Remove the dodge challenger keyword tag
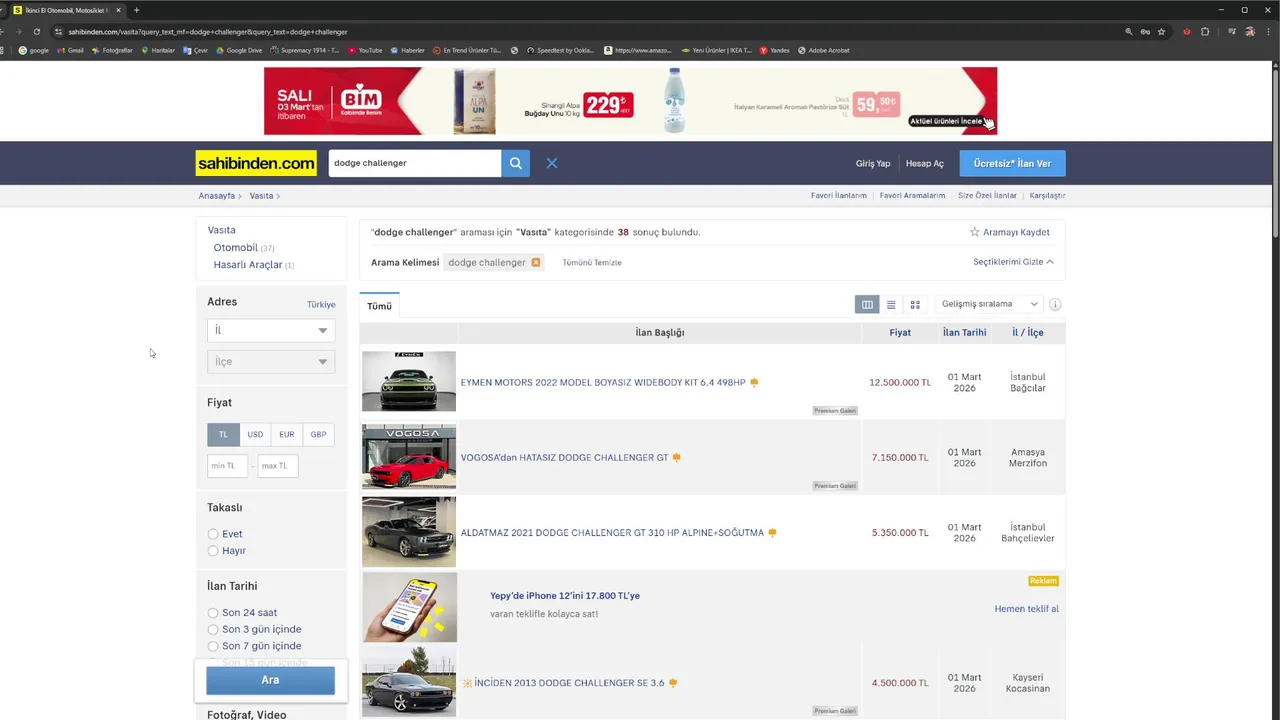 click(x=536, y=262)
